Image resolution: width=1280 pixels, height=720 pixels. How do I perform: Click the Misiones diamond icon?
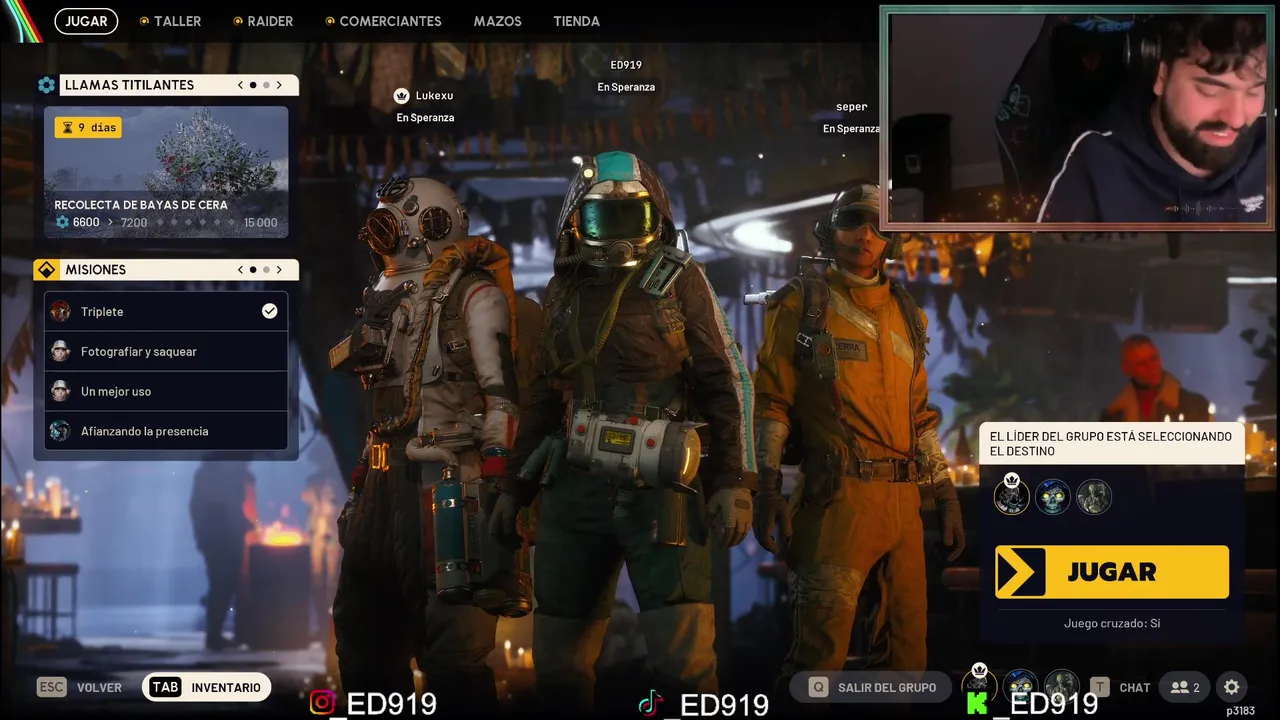click(x=46, y=270)
